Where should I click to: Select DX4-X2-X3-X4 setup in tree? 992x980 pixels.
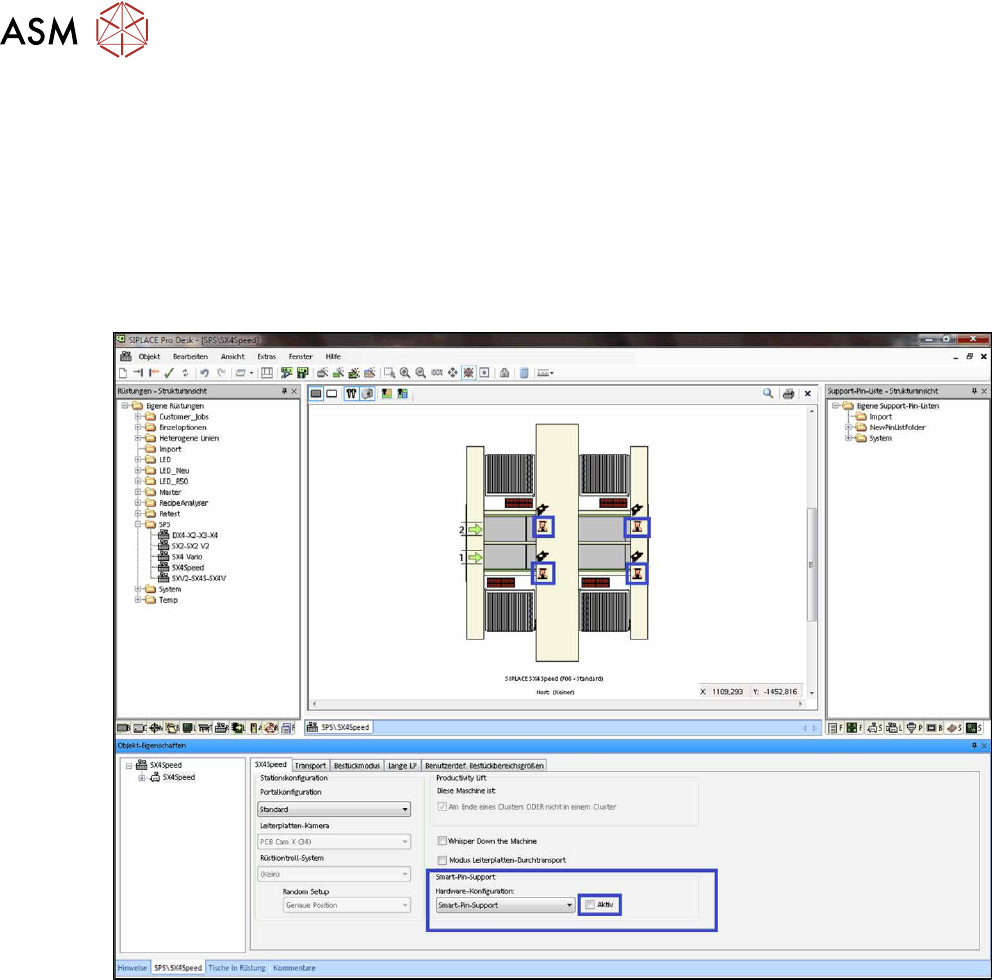click(x=195, y=535)
